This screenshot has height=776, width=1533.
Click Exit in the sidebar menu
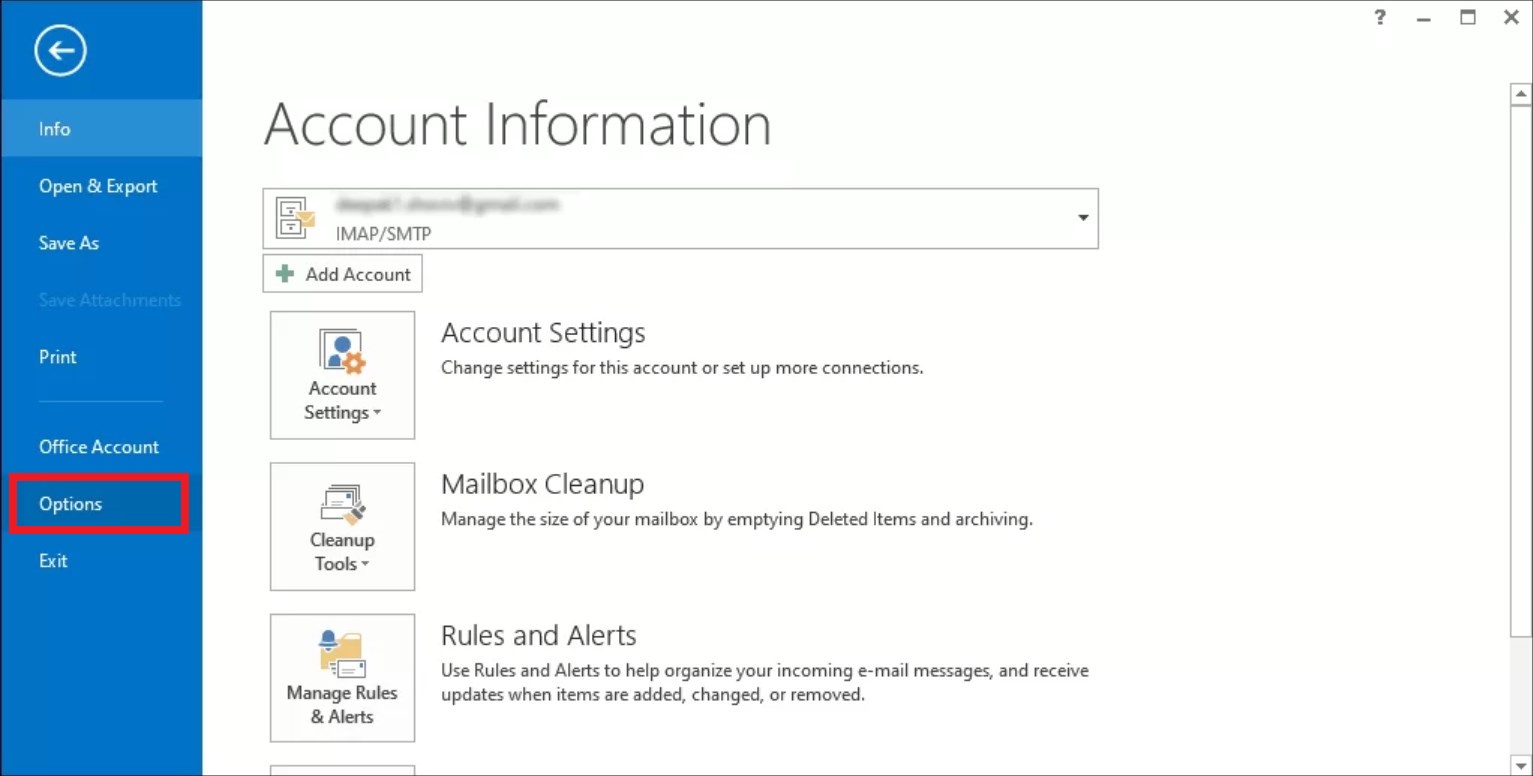54,561
